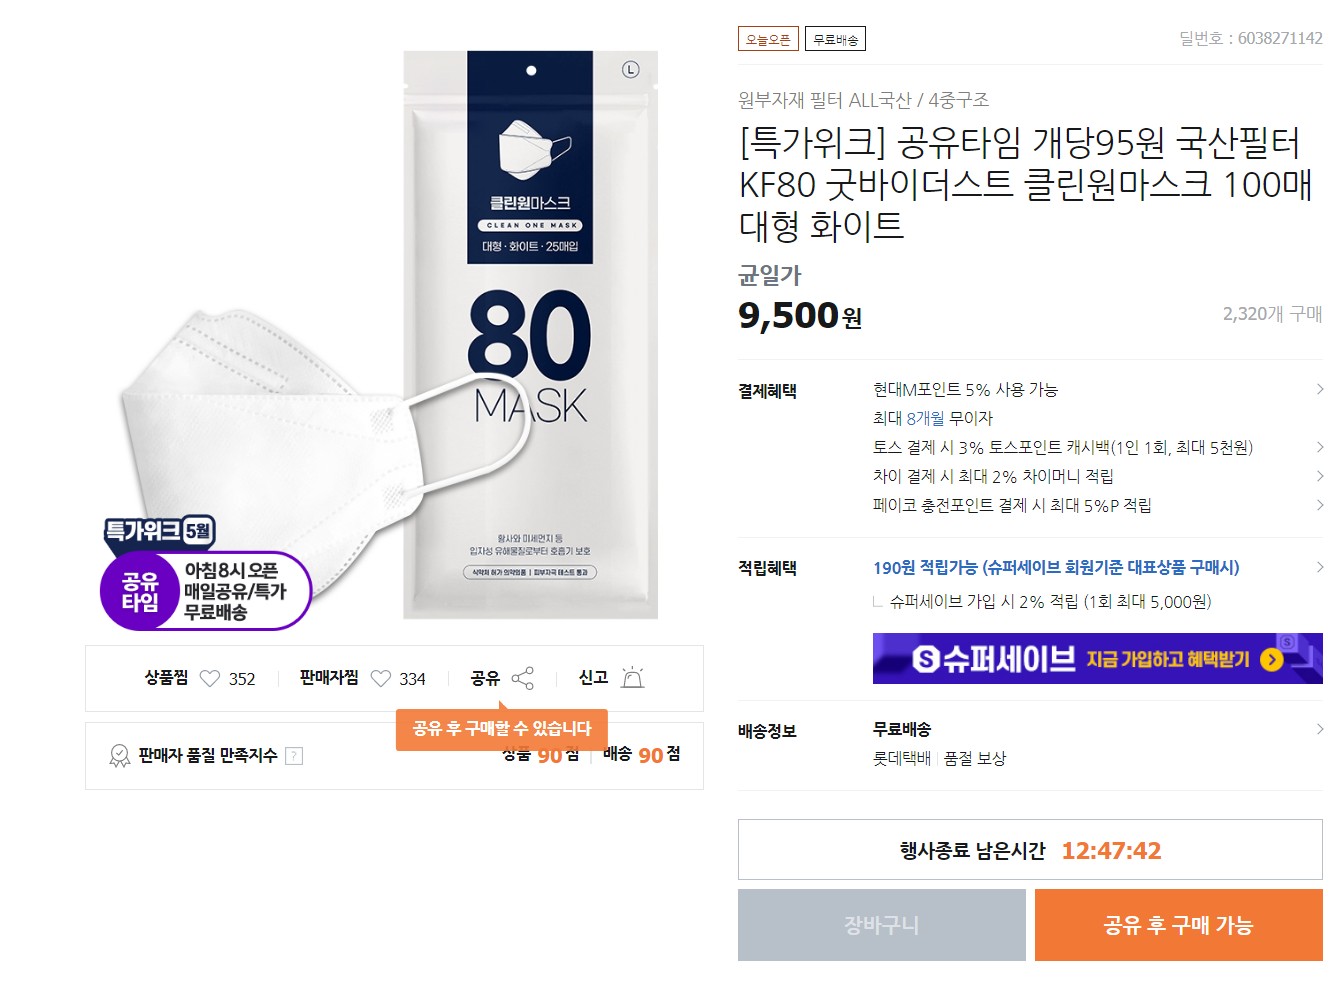Click the seller quality badge icon
This screenshot has width=1343, height=1003.
pos(119,755)
